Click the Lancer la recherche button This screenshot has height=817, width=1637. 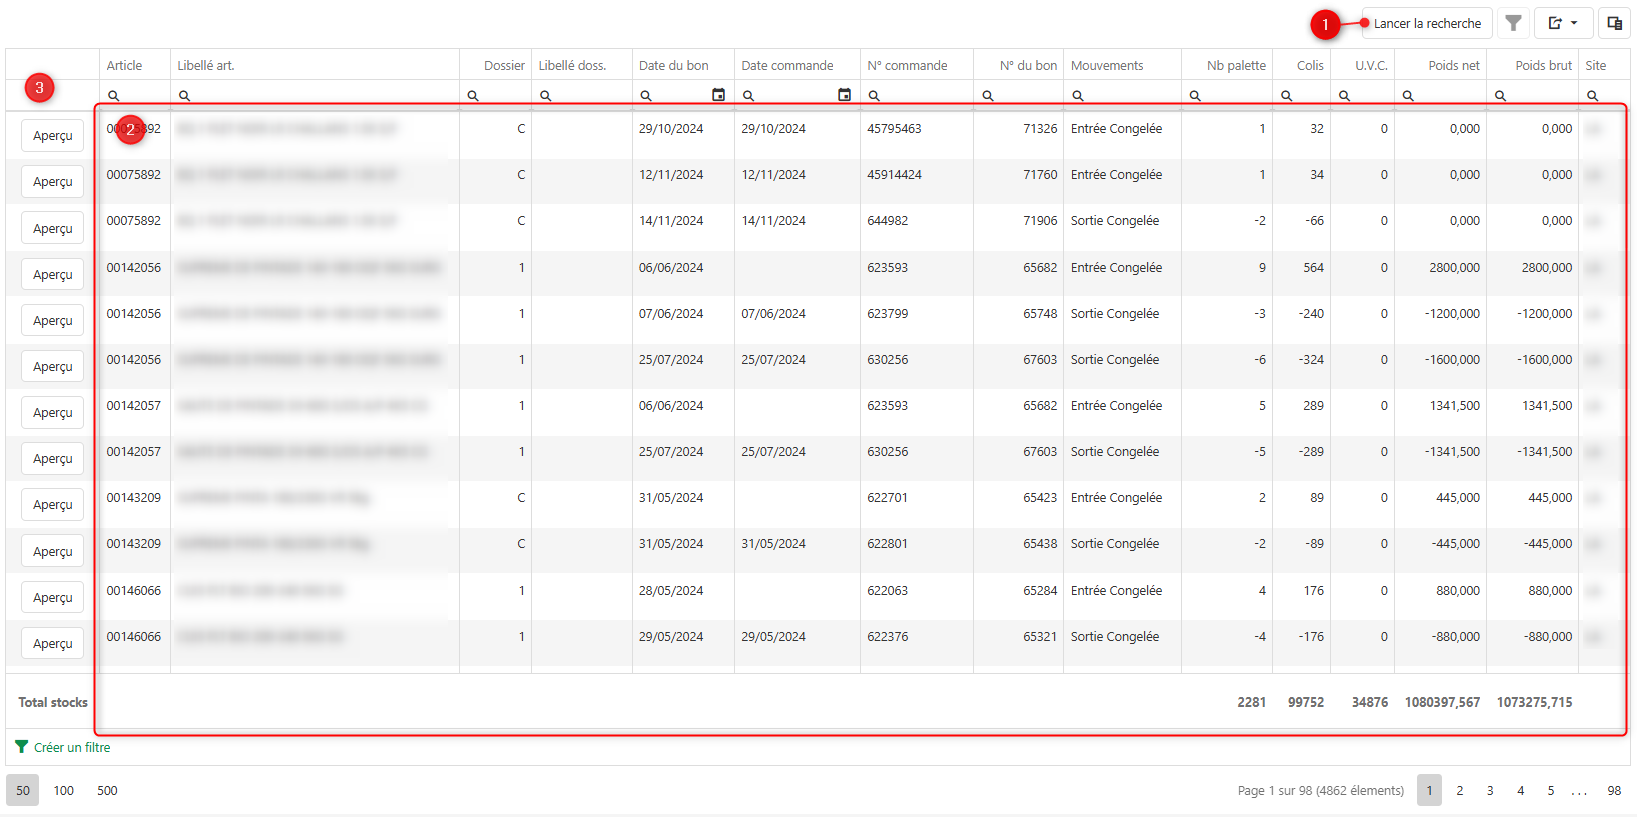tap(1427, 23)
